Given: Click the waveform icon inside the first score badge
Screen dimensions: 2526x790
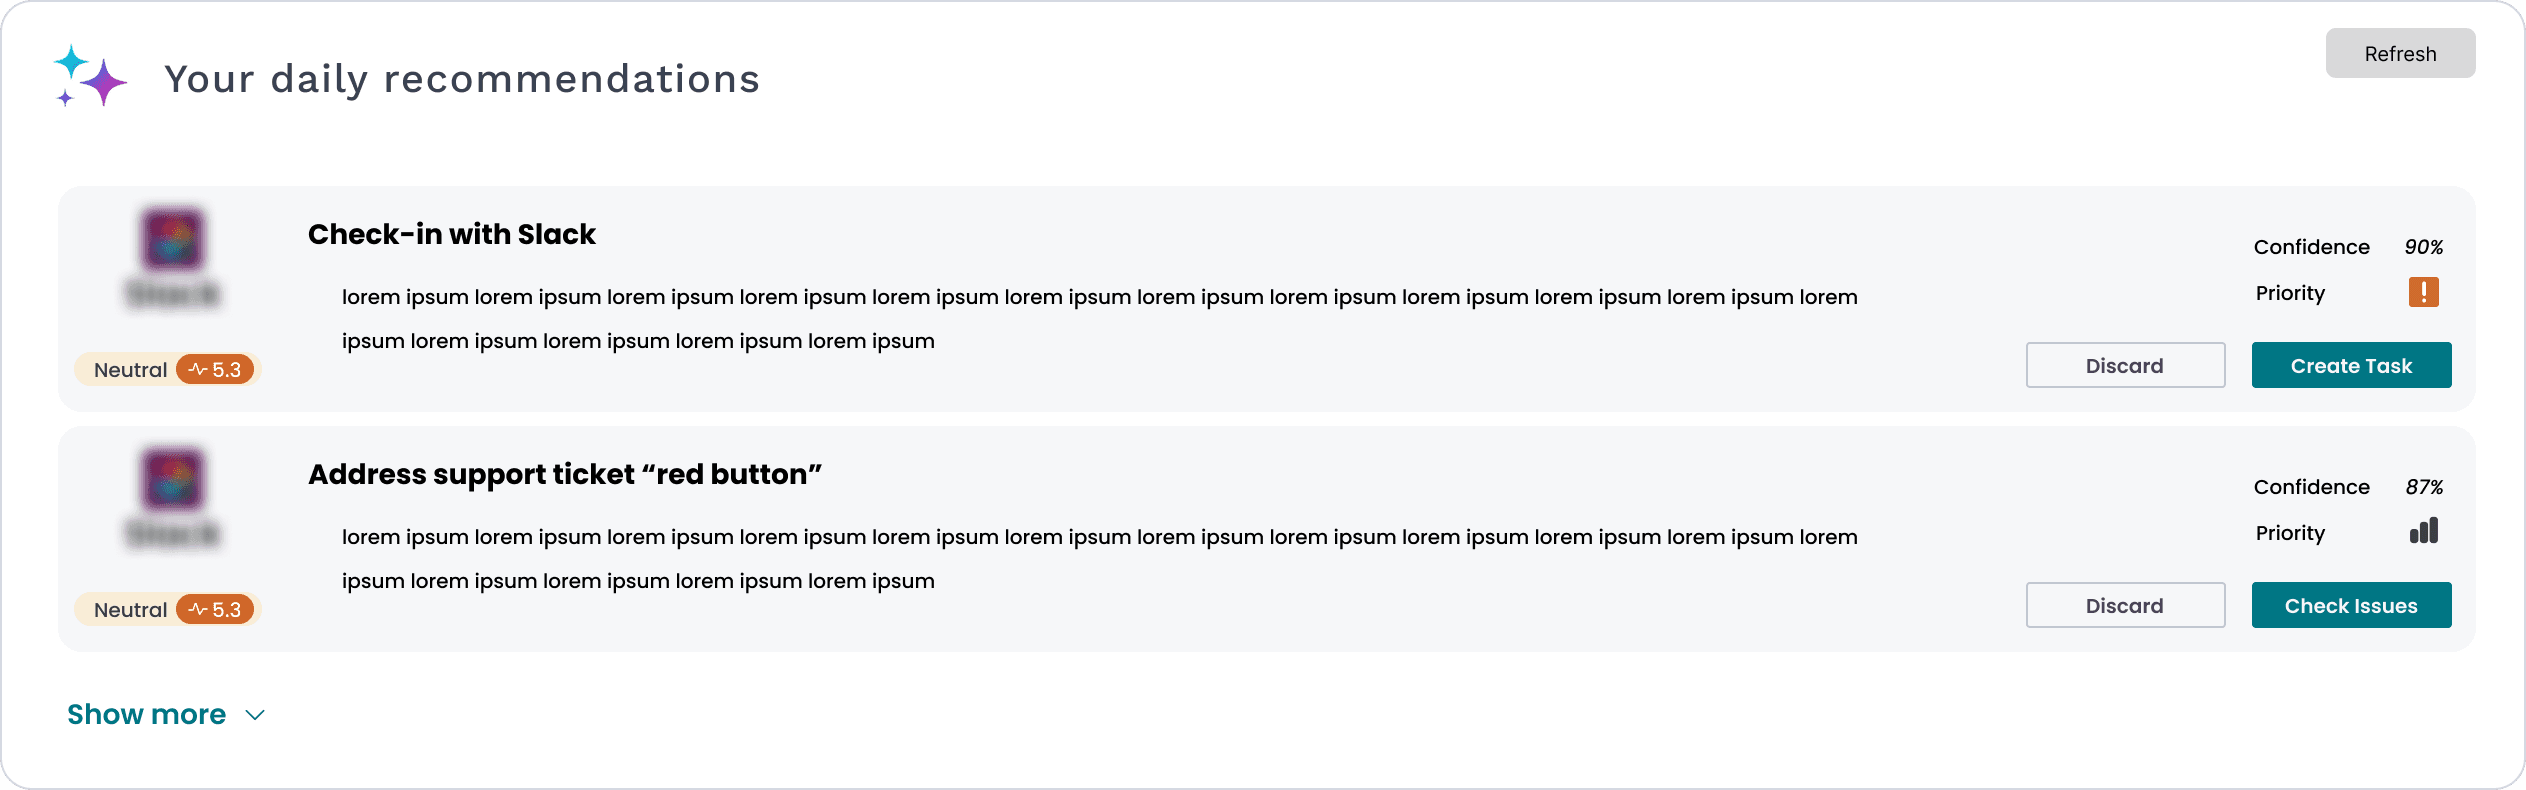Looking at the screenshot, I should pos(199,368).
